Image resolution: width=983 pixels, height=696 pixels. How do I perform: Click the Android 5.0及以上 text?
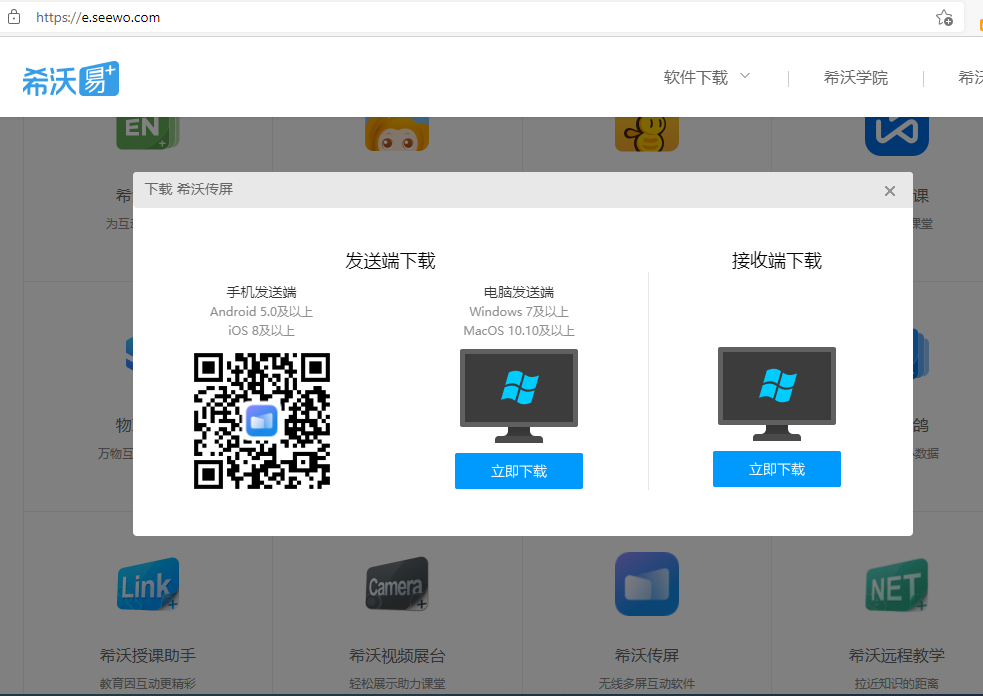(x=261, y=312)
